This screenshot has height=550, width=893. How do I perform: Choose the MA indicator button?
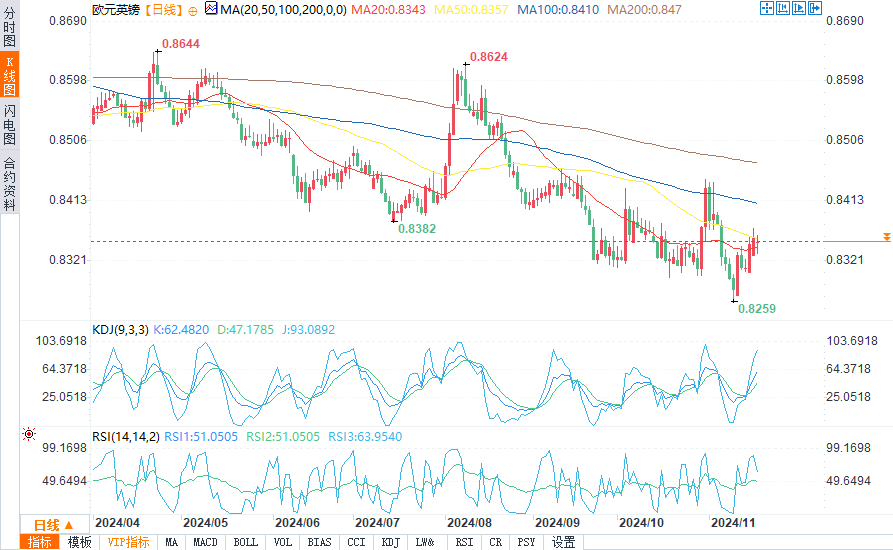171,542
